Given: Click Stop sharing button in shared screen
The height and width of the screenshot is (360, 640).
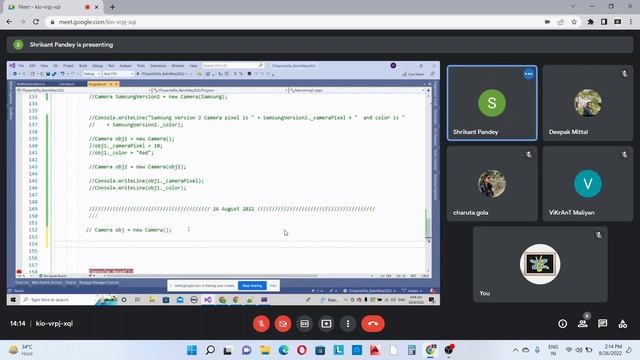Looking at the screenshot, I should coord(252,286).
